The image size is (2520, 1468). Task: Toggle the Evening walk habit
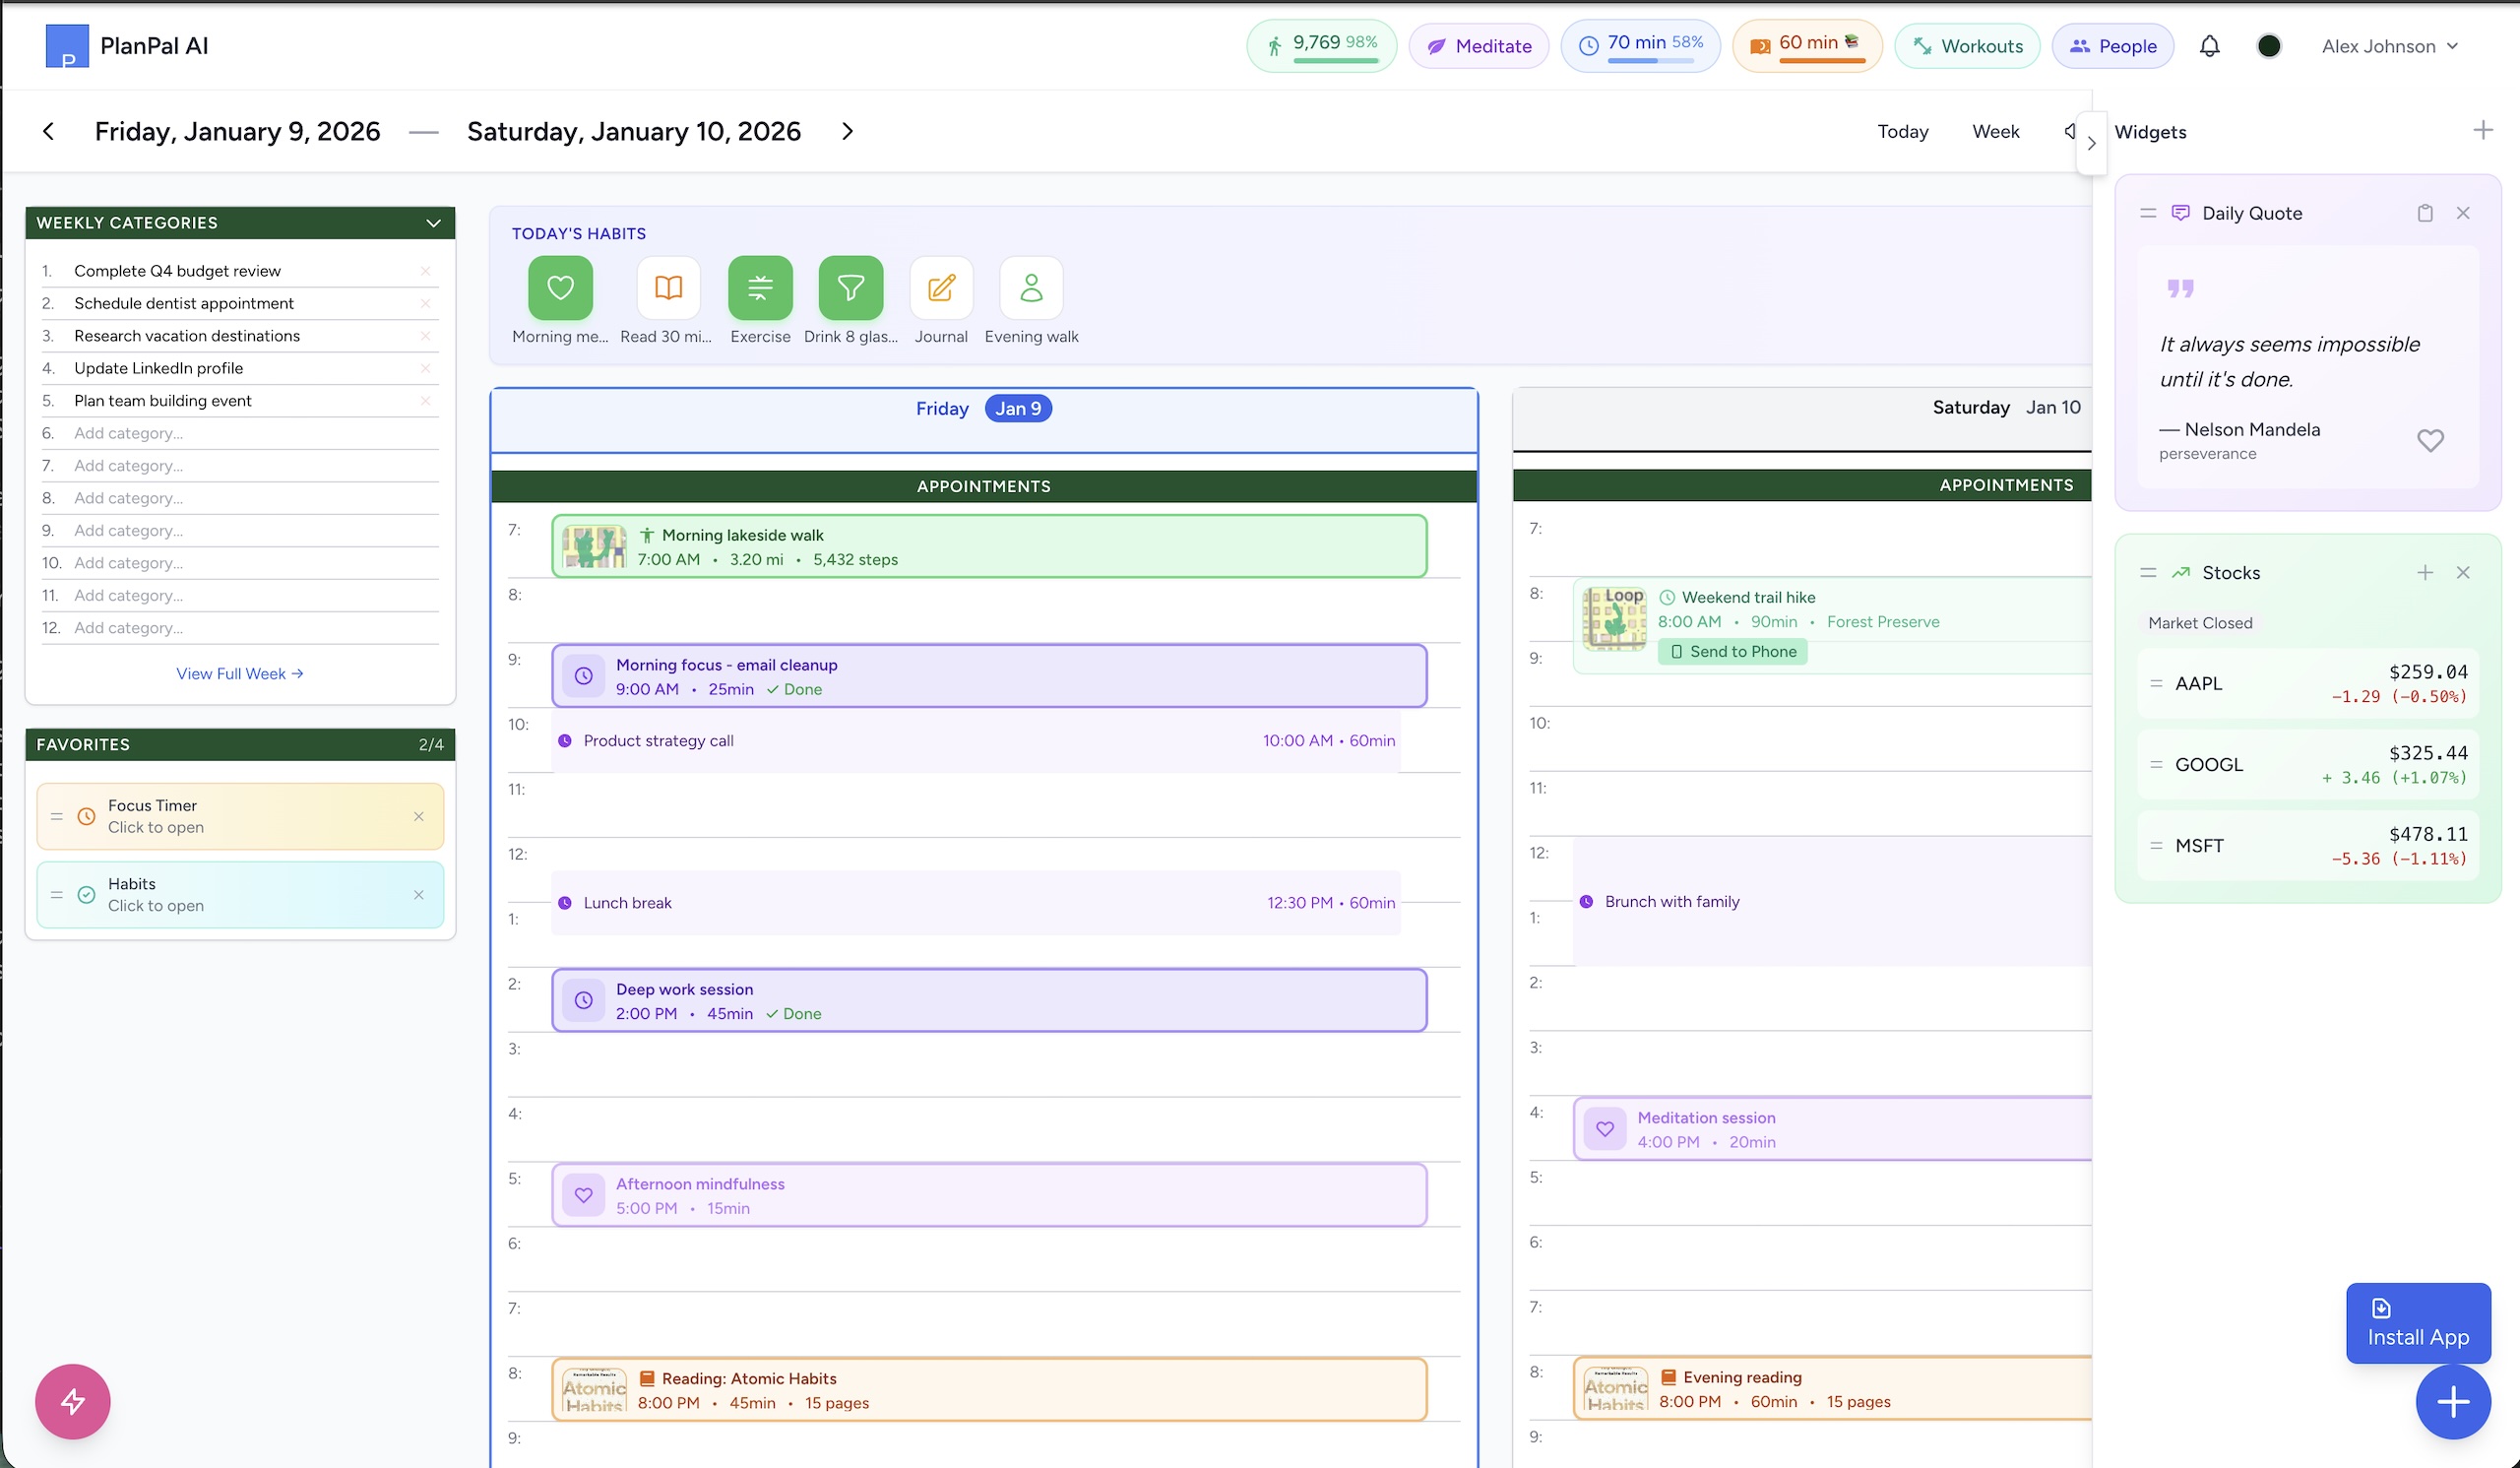click(1030, 288)
